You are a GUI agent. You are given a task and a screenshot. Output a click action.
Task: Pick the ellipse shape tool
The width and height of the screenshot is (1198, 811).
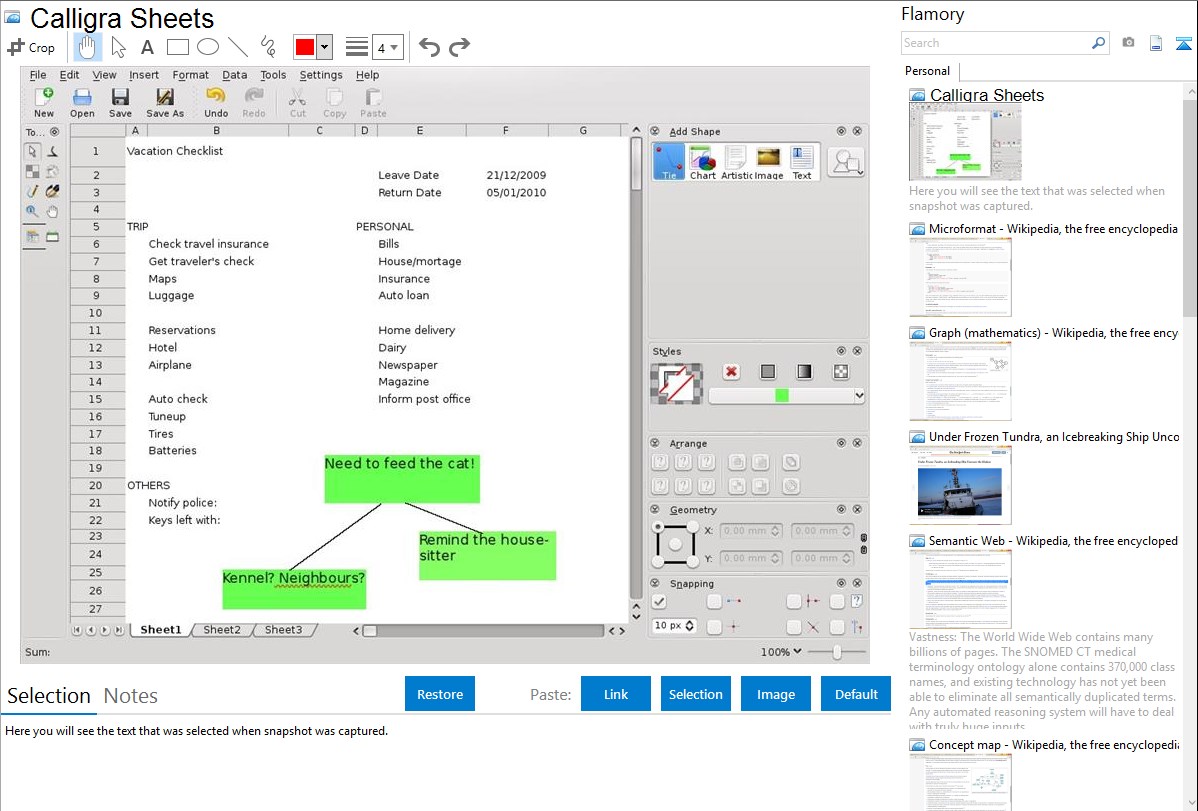point(207,47)
